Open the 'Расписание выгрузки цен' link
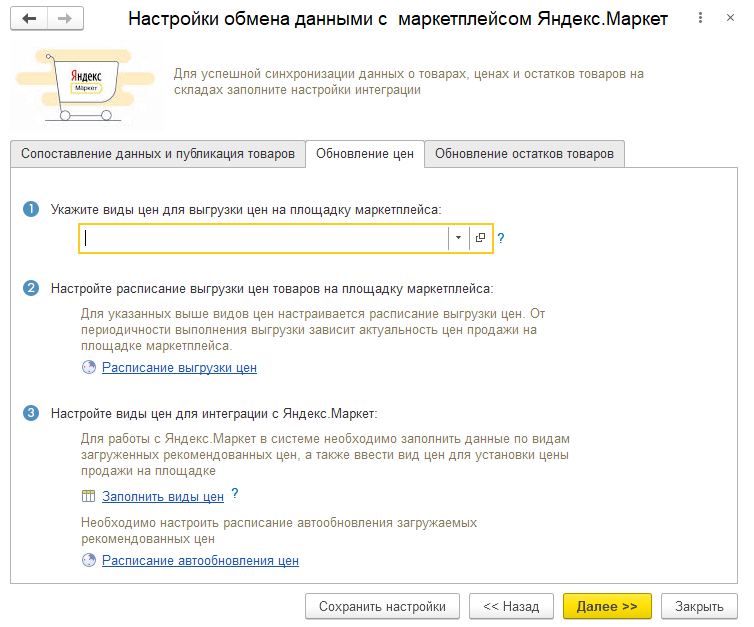 [179, 368]
